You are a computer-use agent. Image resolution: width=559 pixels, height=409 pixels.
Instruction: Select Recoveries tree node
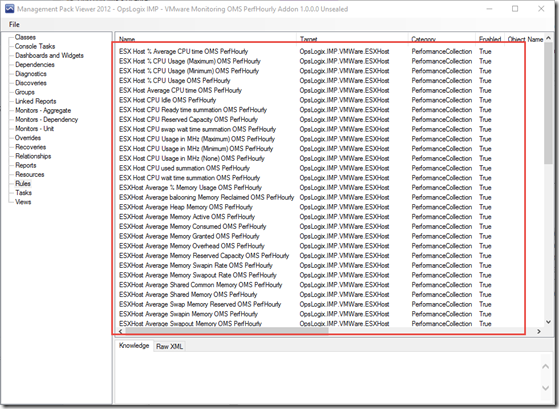30,147
